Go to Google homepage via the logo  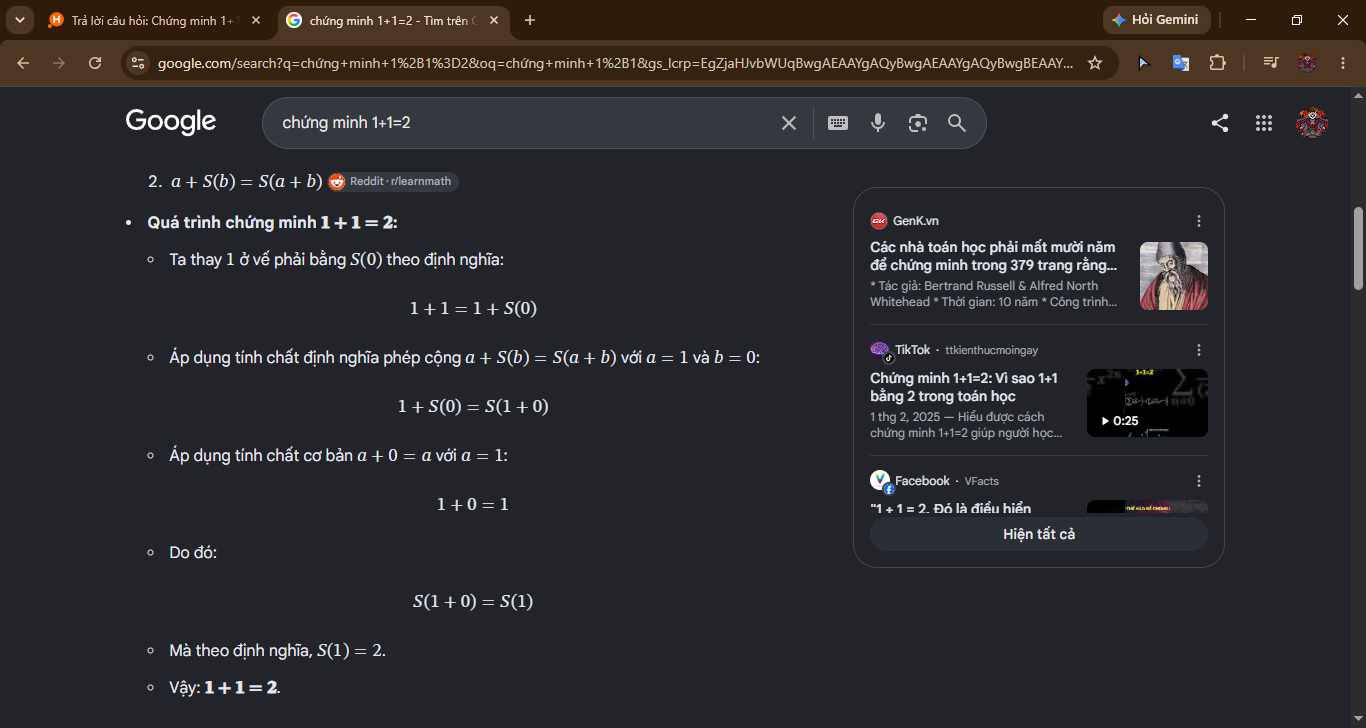tap(171, 122)
